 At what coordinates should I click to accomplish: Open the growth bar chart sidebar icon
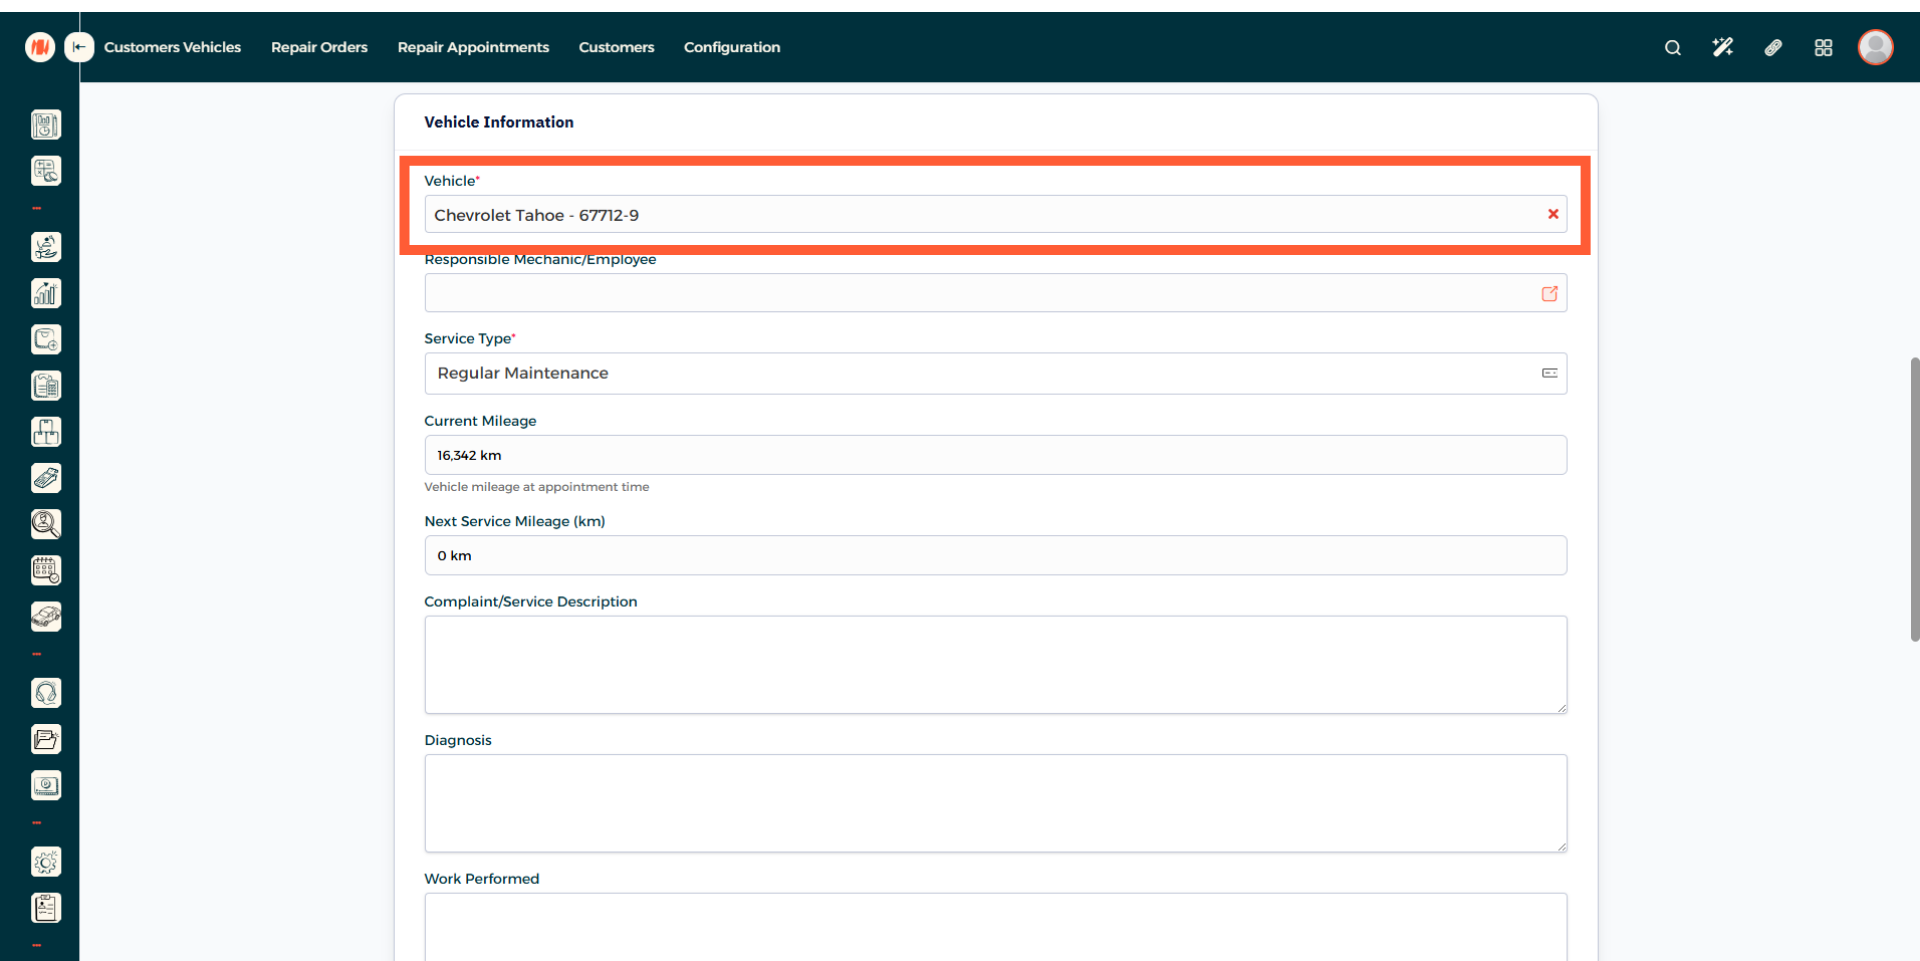point(46,293)
